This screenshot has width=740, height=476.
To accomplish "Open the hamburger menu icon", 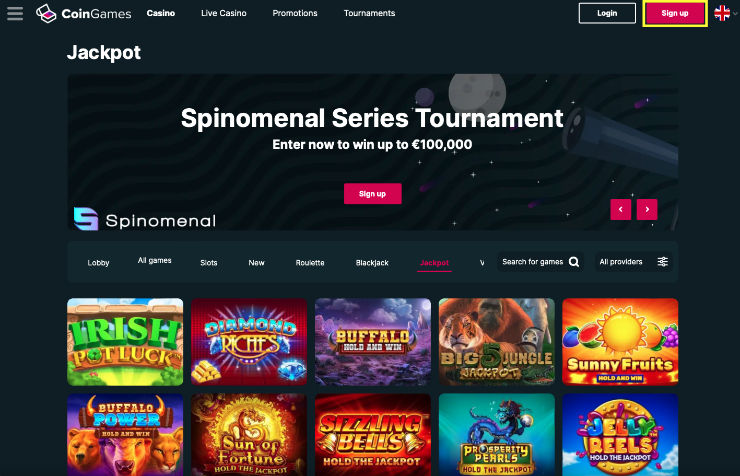I will 15,13.
